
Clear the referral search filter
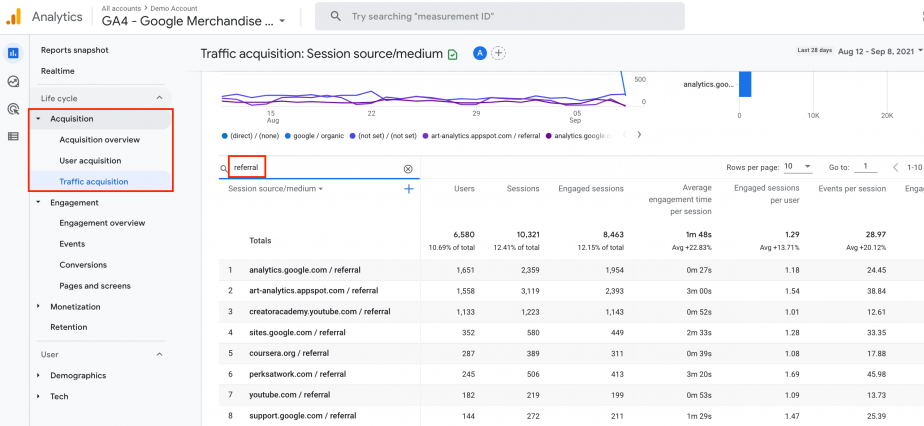(408, 169)
